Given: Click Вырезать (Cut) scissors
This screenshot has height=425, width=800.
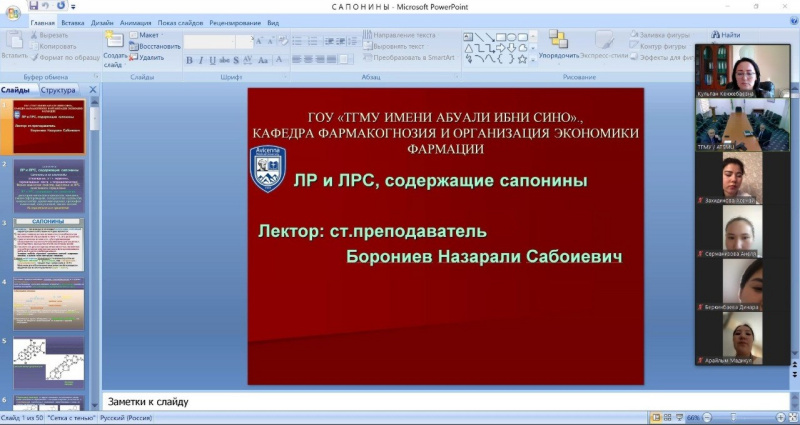Looking at the screenshot, I should [x=49, y=35].
